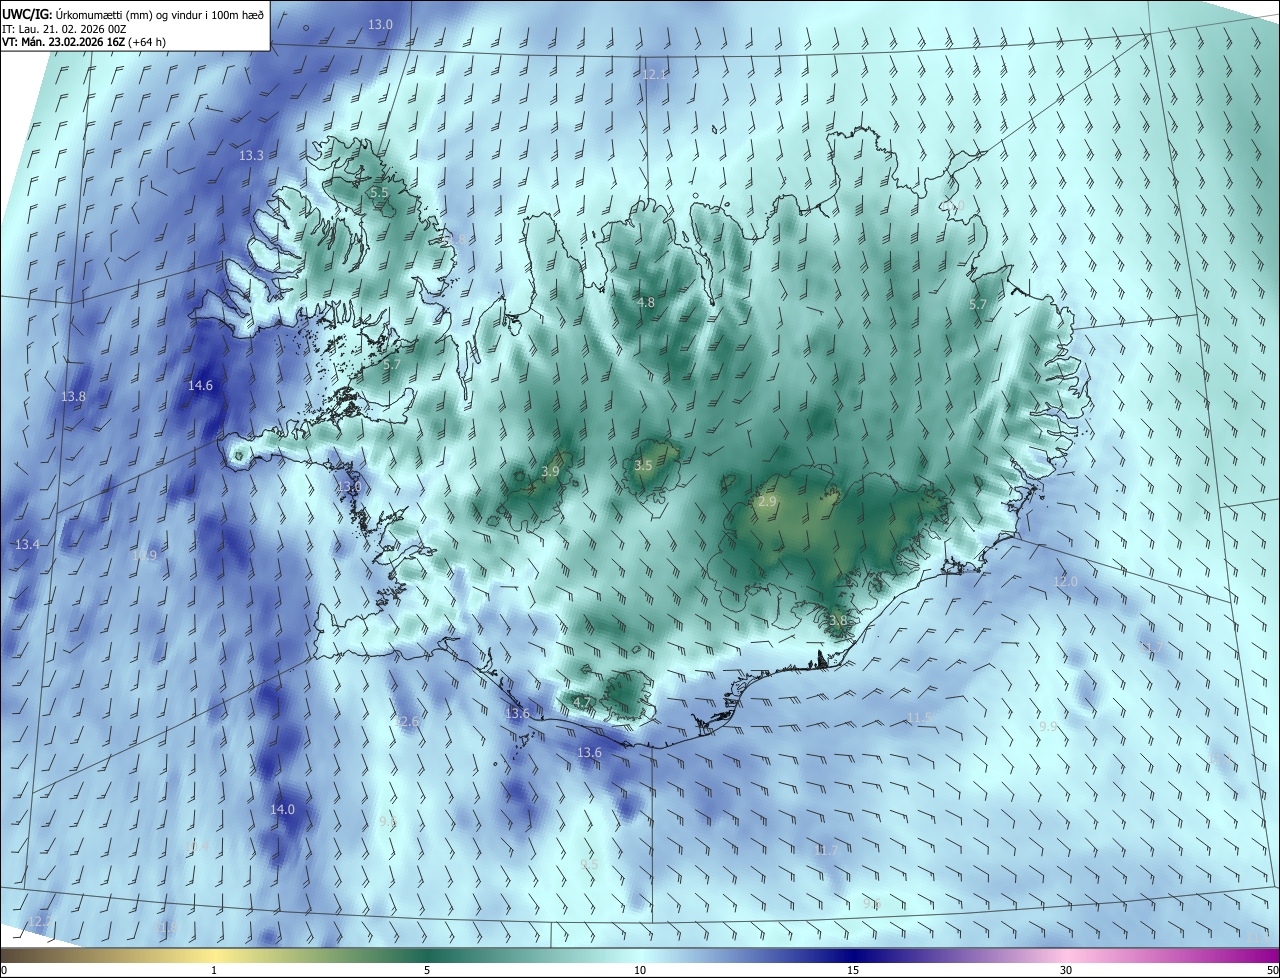This screenshot has width=1280, height=978.
Task: Click the initial time line 'IT: Lau. 21. 02. 2026 00Z'
Action: pyautogui.click(x=63, y=29)
